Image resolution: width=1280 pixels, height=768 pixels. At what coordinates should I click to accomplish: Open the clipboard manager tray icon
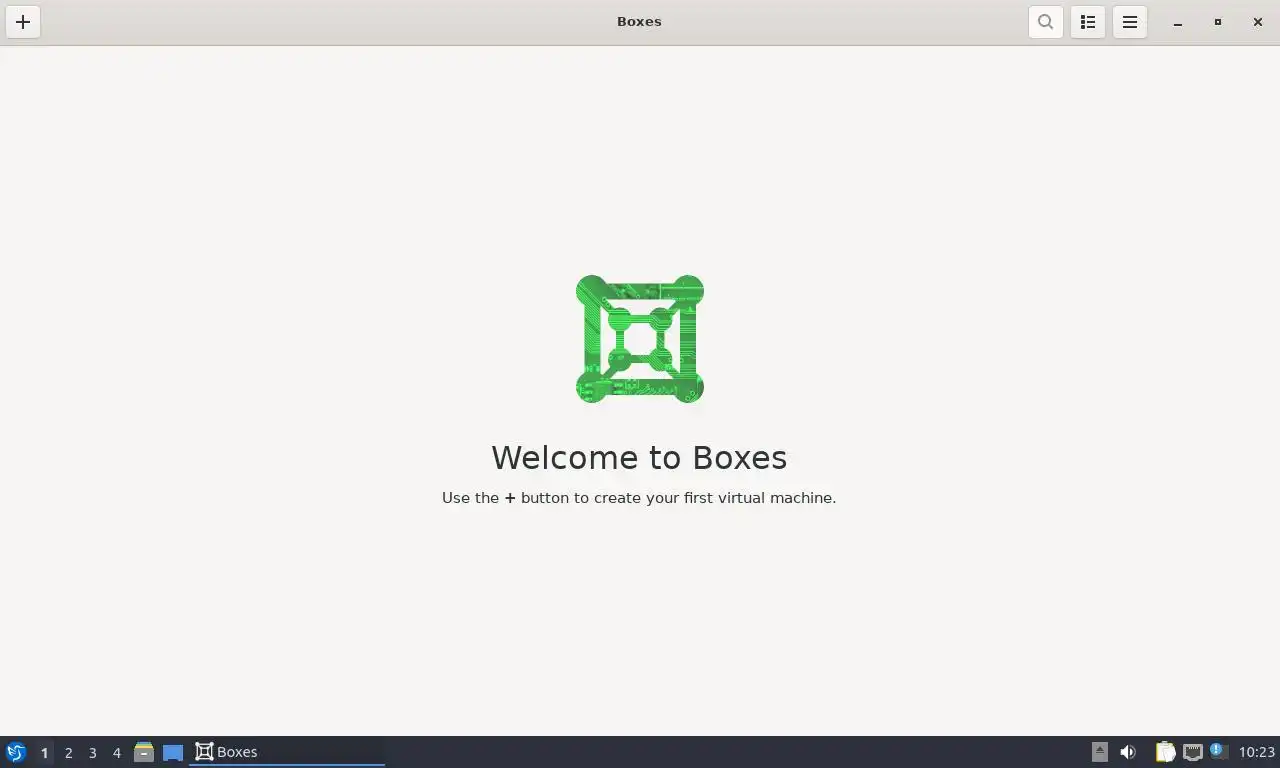(1165, 752)
